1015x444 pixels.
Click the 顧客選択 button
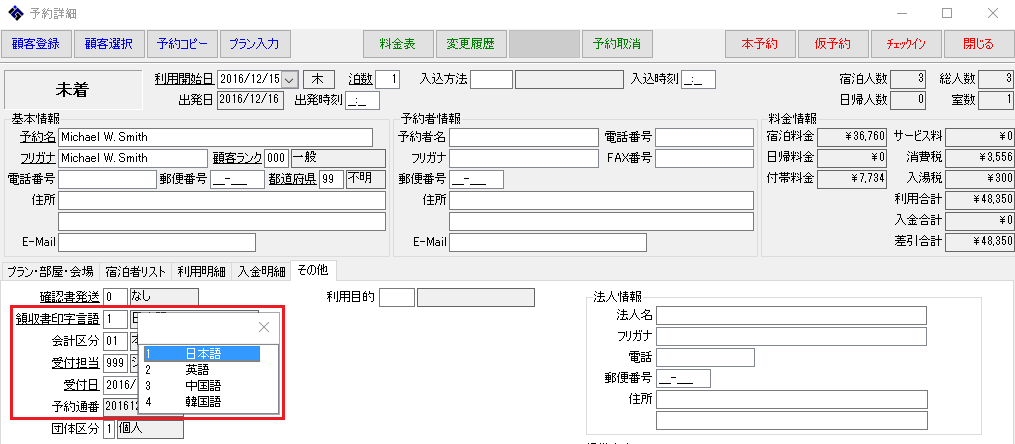click(x=109, y=44)
